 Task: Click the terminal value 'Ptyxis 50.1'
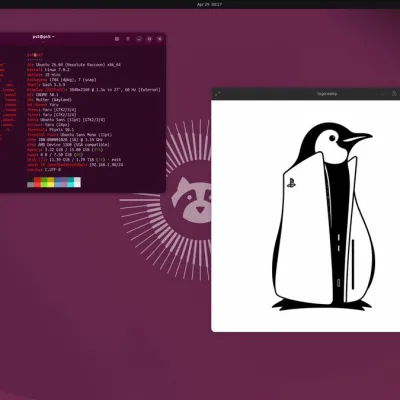pyautogui.click(x=62, y=130)
